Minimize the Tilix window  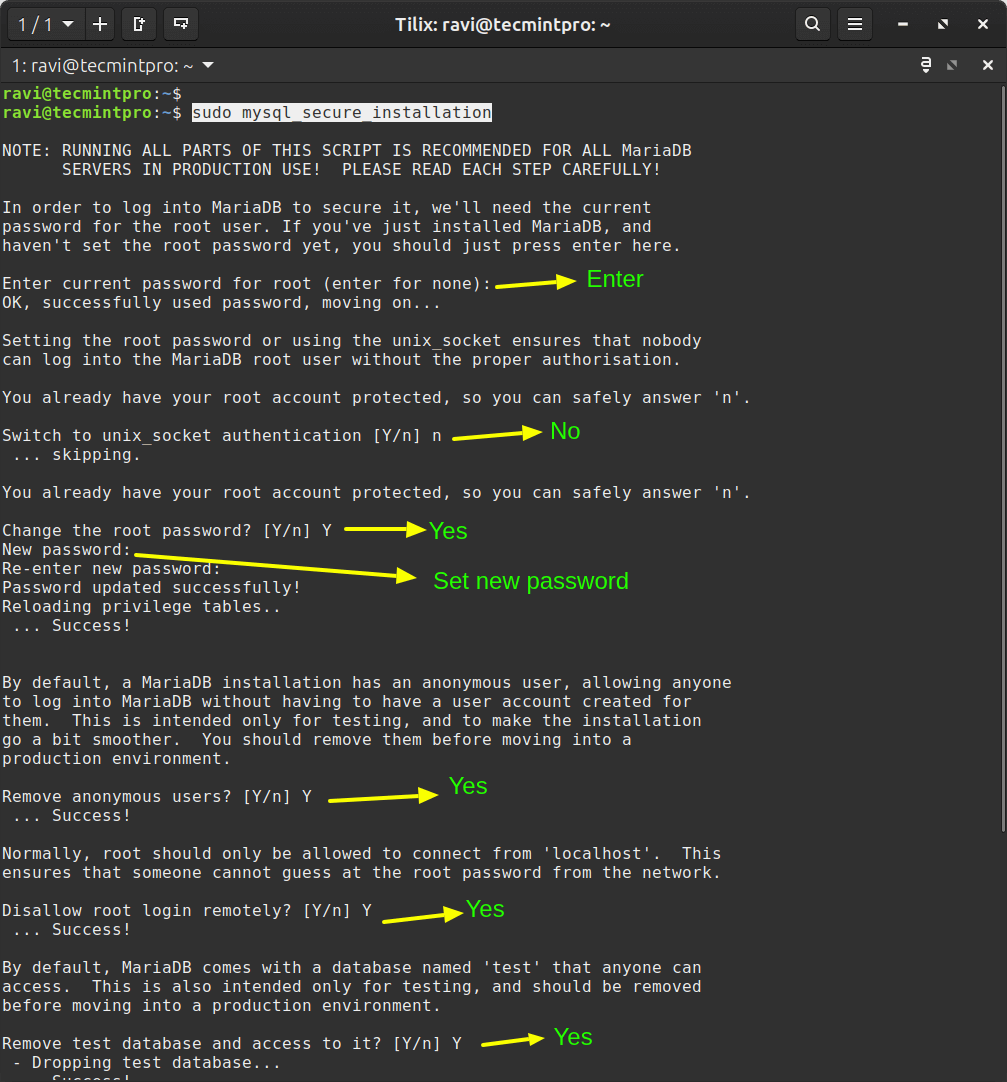[x=905, y=24]
